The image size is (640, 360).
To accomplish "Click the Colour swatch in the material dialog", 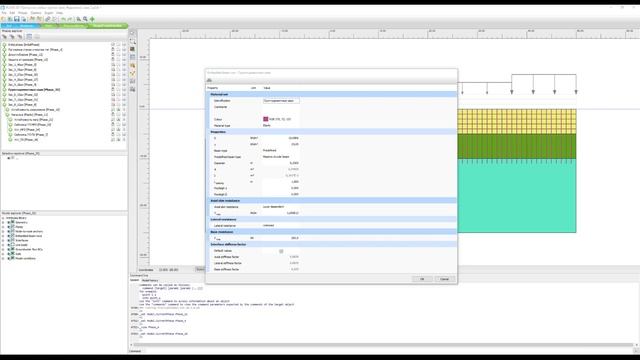I will click(266, 119).
